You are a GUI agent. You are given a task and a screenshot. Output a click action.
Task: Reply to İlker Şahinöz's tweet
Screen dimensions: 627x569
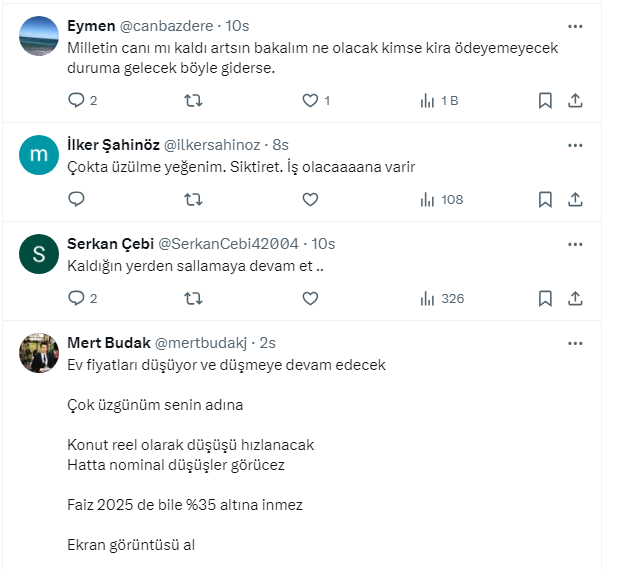(x=76, y=199)
